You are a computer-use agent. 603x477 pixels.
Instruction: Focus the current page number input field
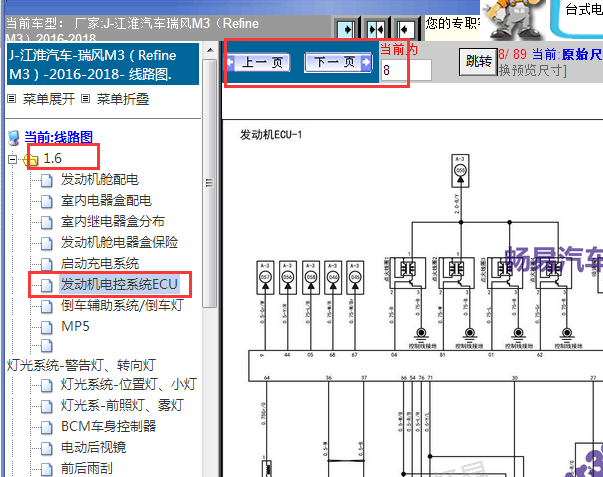pyautogui.click(x=406, y=70)
